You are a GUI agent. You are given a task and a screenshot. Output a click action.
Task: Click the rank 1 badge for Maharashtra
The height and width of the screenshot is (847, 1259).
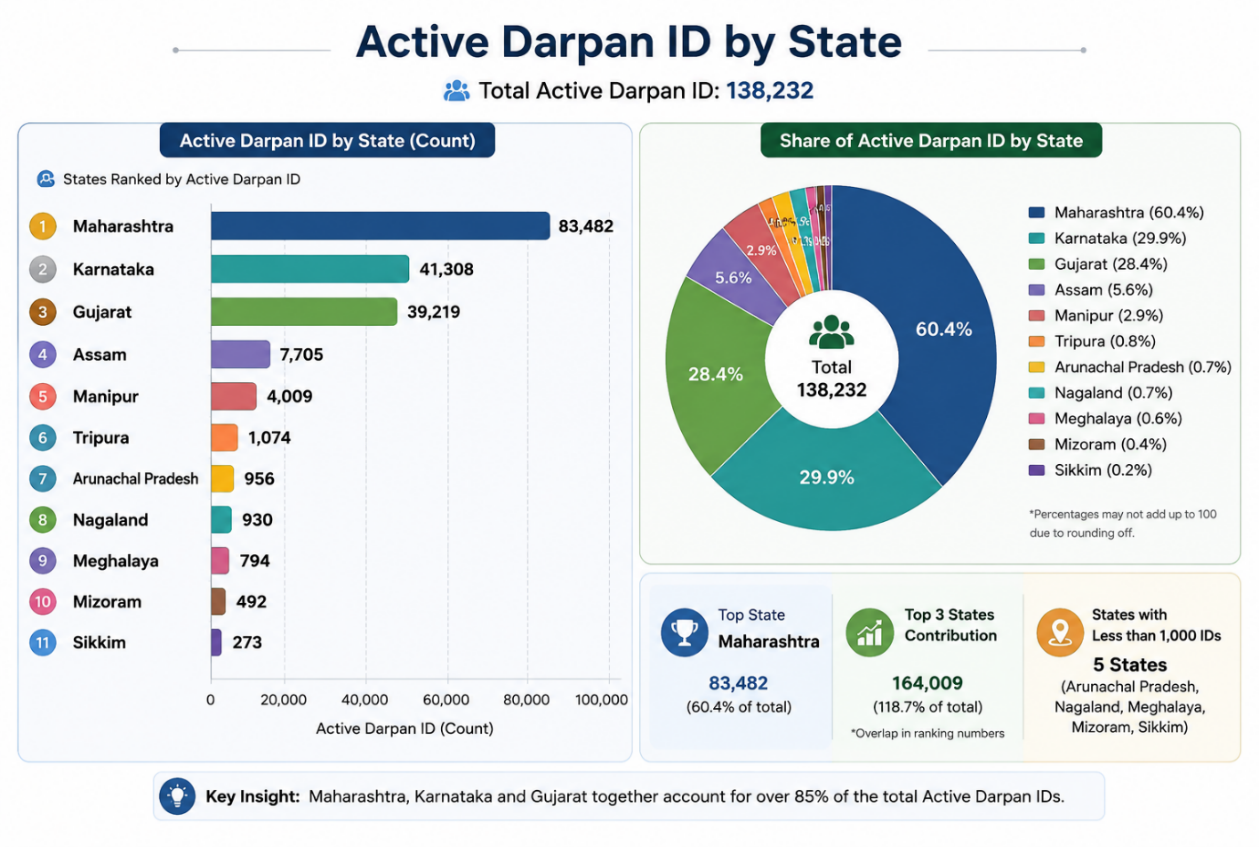(x=42, y=227)
